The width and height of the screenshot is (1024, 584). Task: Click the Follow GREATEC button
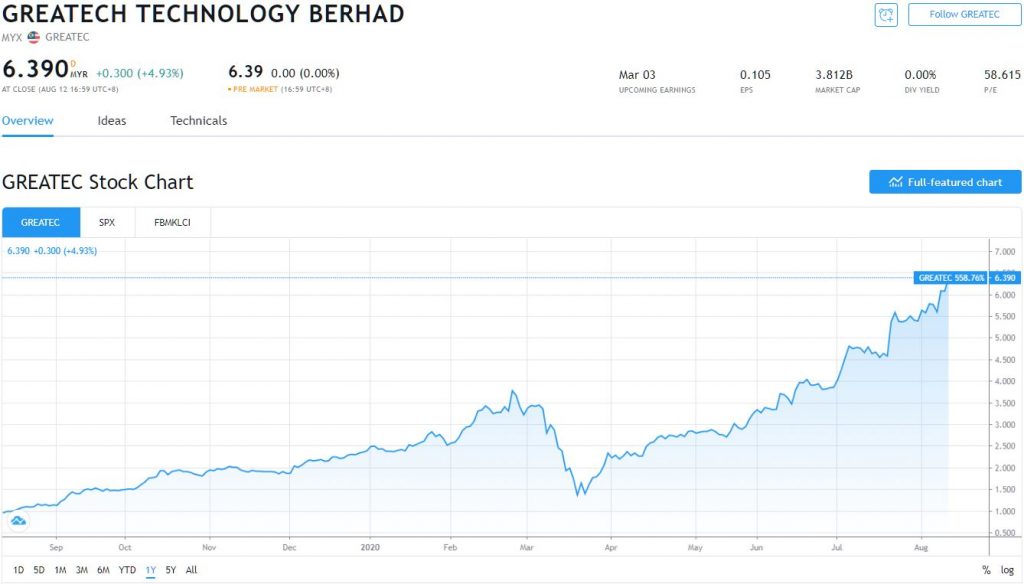[964, 14]
